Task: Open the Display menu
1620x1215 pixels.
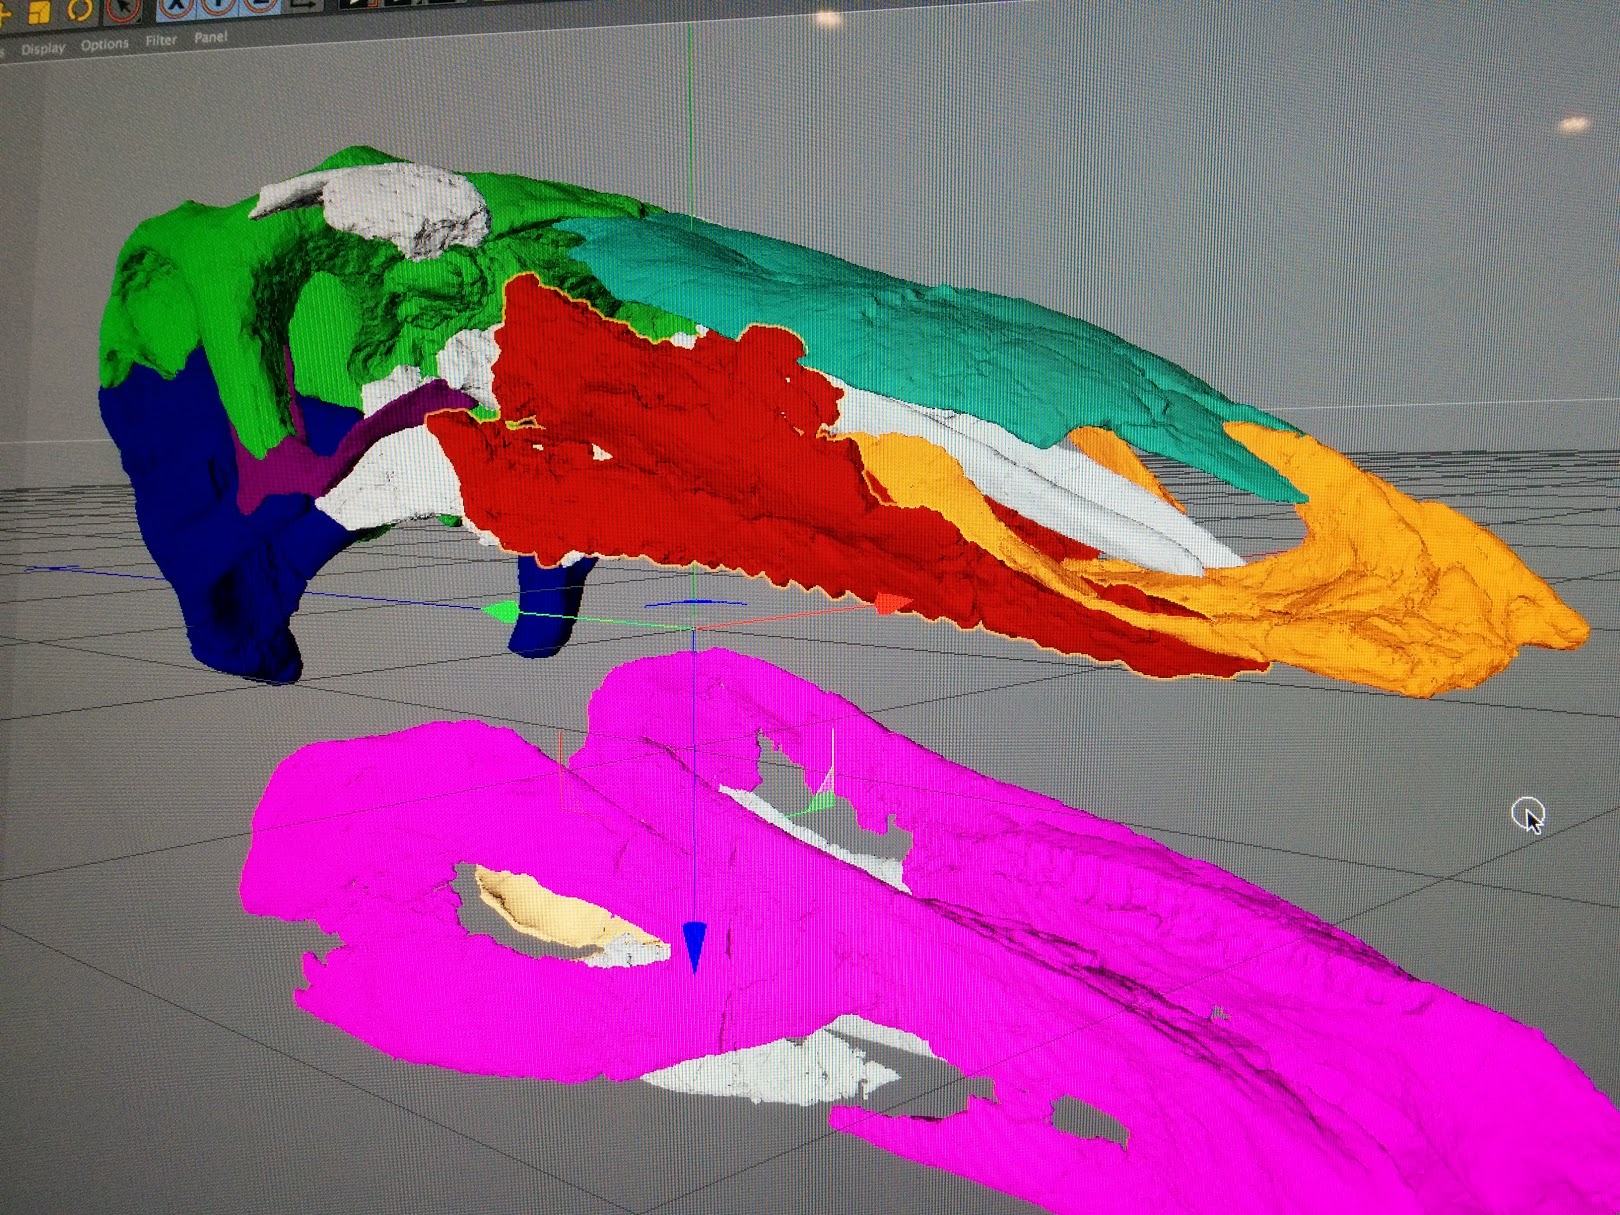Action: tap(43, 48)
